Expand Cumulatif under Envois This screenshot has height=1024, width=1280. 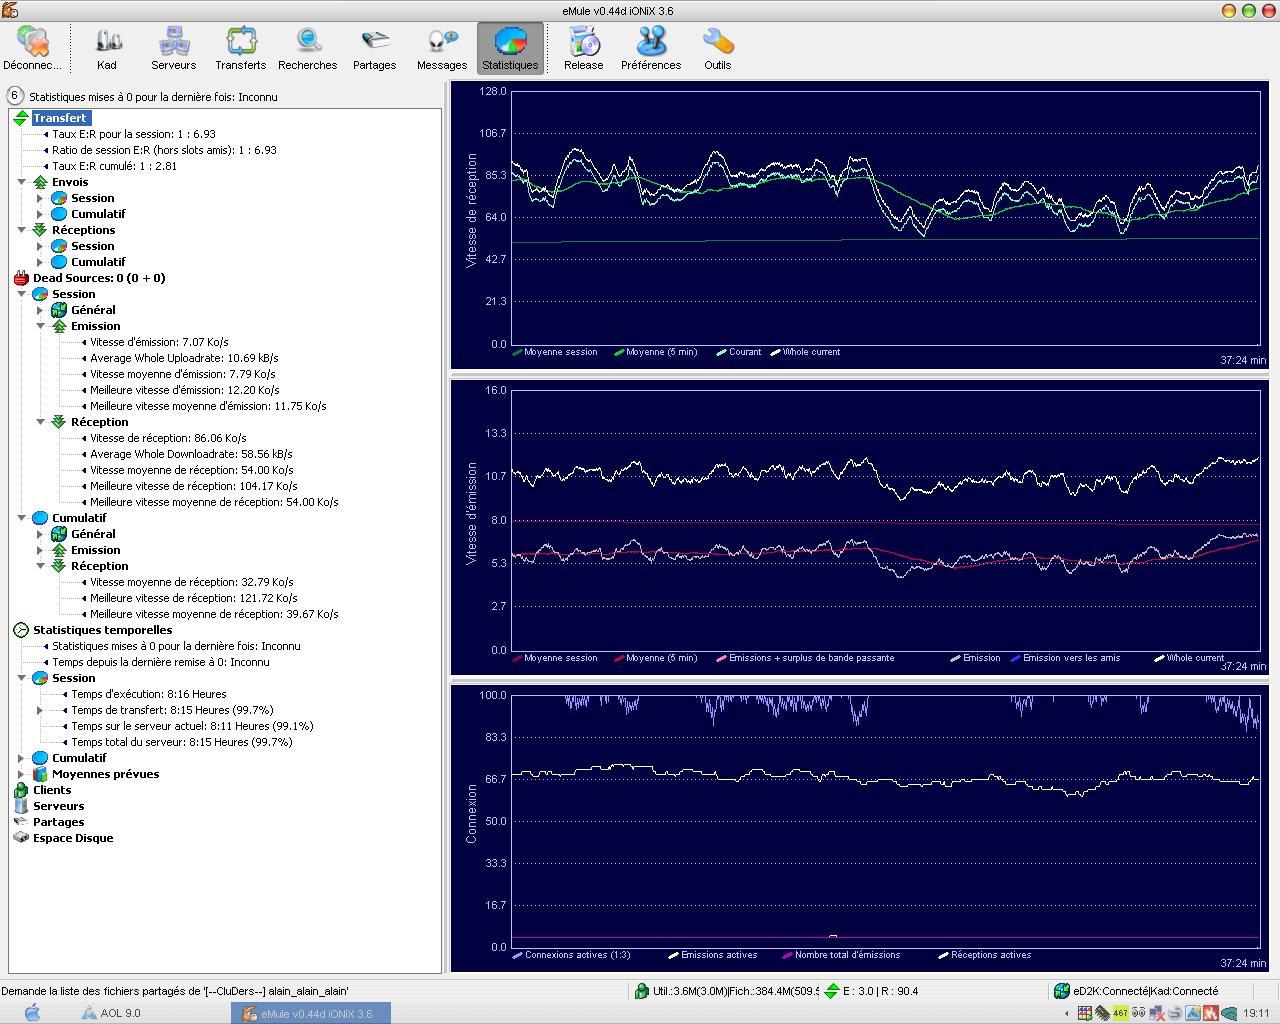point(40,214)
